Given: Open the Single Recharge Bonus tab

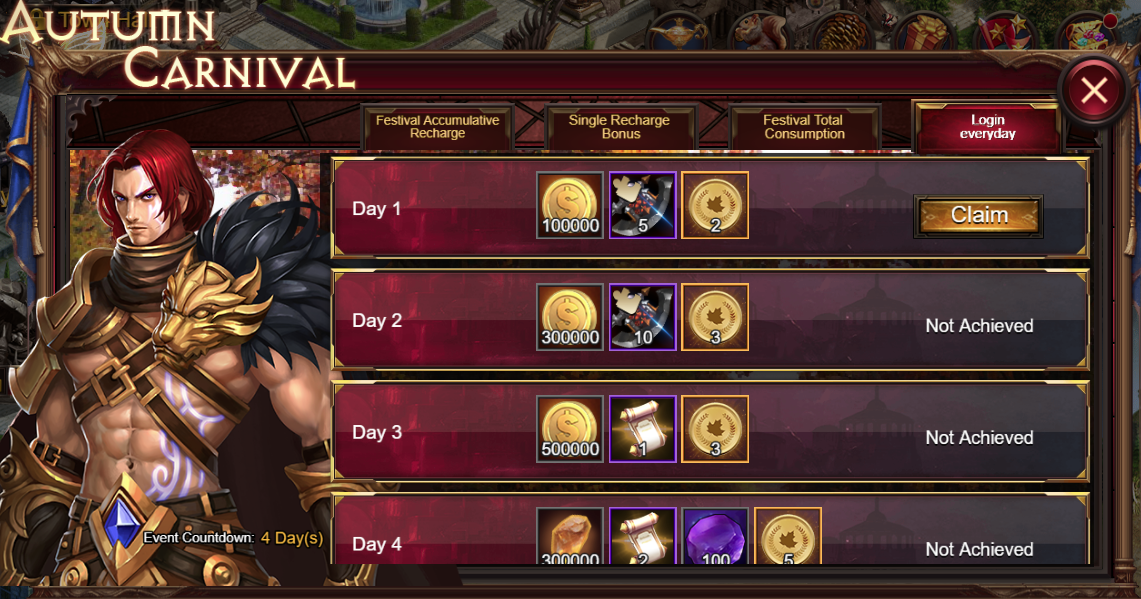Looking at the screenshot, I should (620, 127).
